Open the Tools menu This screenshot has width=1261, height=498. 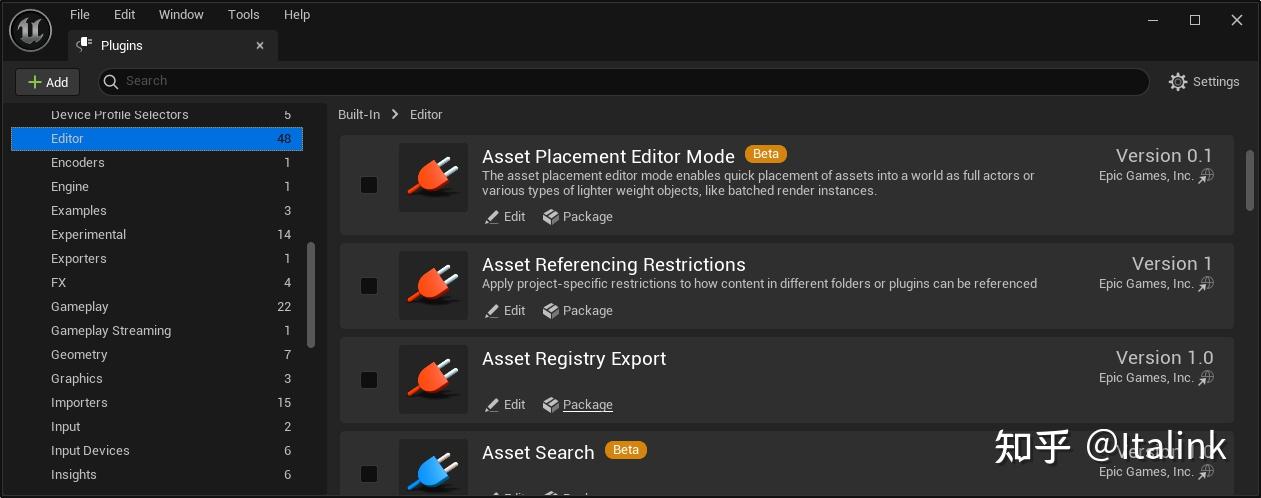coord(243,15)
